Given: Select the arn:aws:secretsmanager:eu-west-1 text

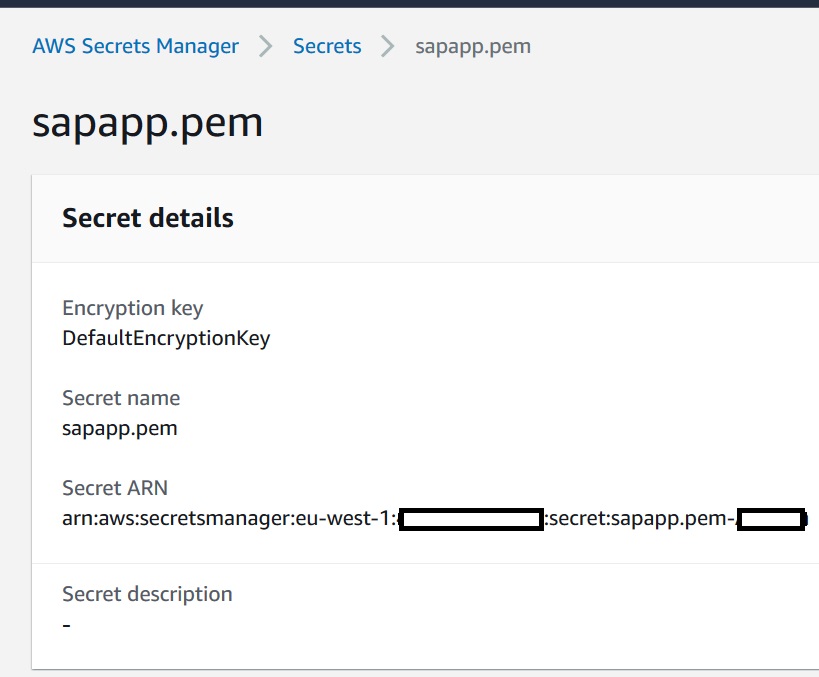Looking at the screenshot, I should coord(229,519).
